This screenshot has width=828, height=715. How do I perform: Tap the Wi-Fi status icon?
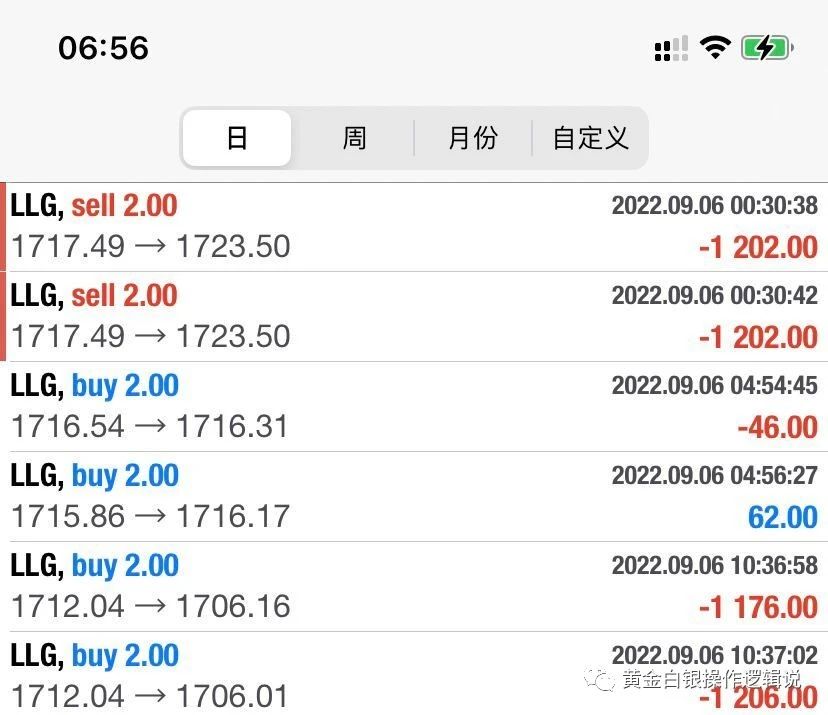tap(715, 48)
